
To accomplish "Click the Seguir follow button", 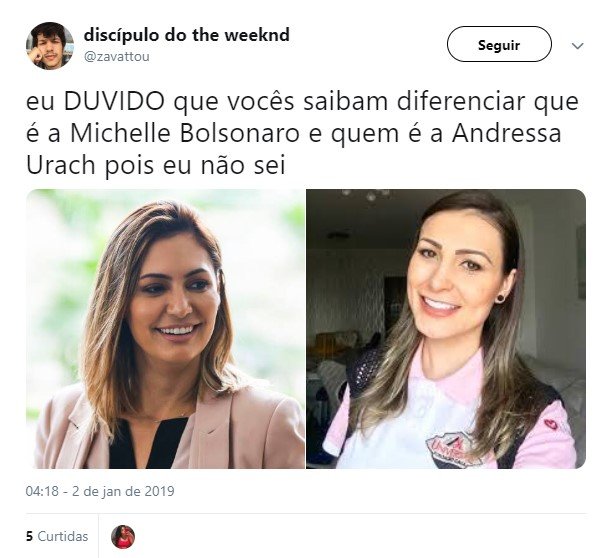I will pyautogui.click(x=499, y=44).
